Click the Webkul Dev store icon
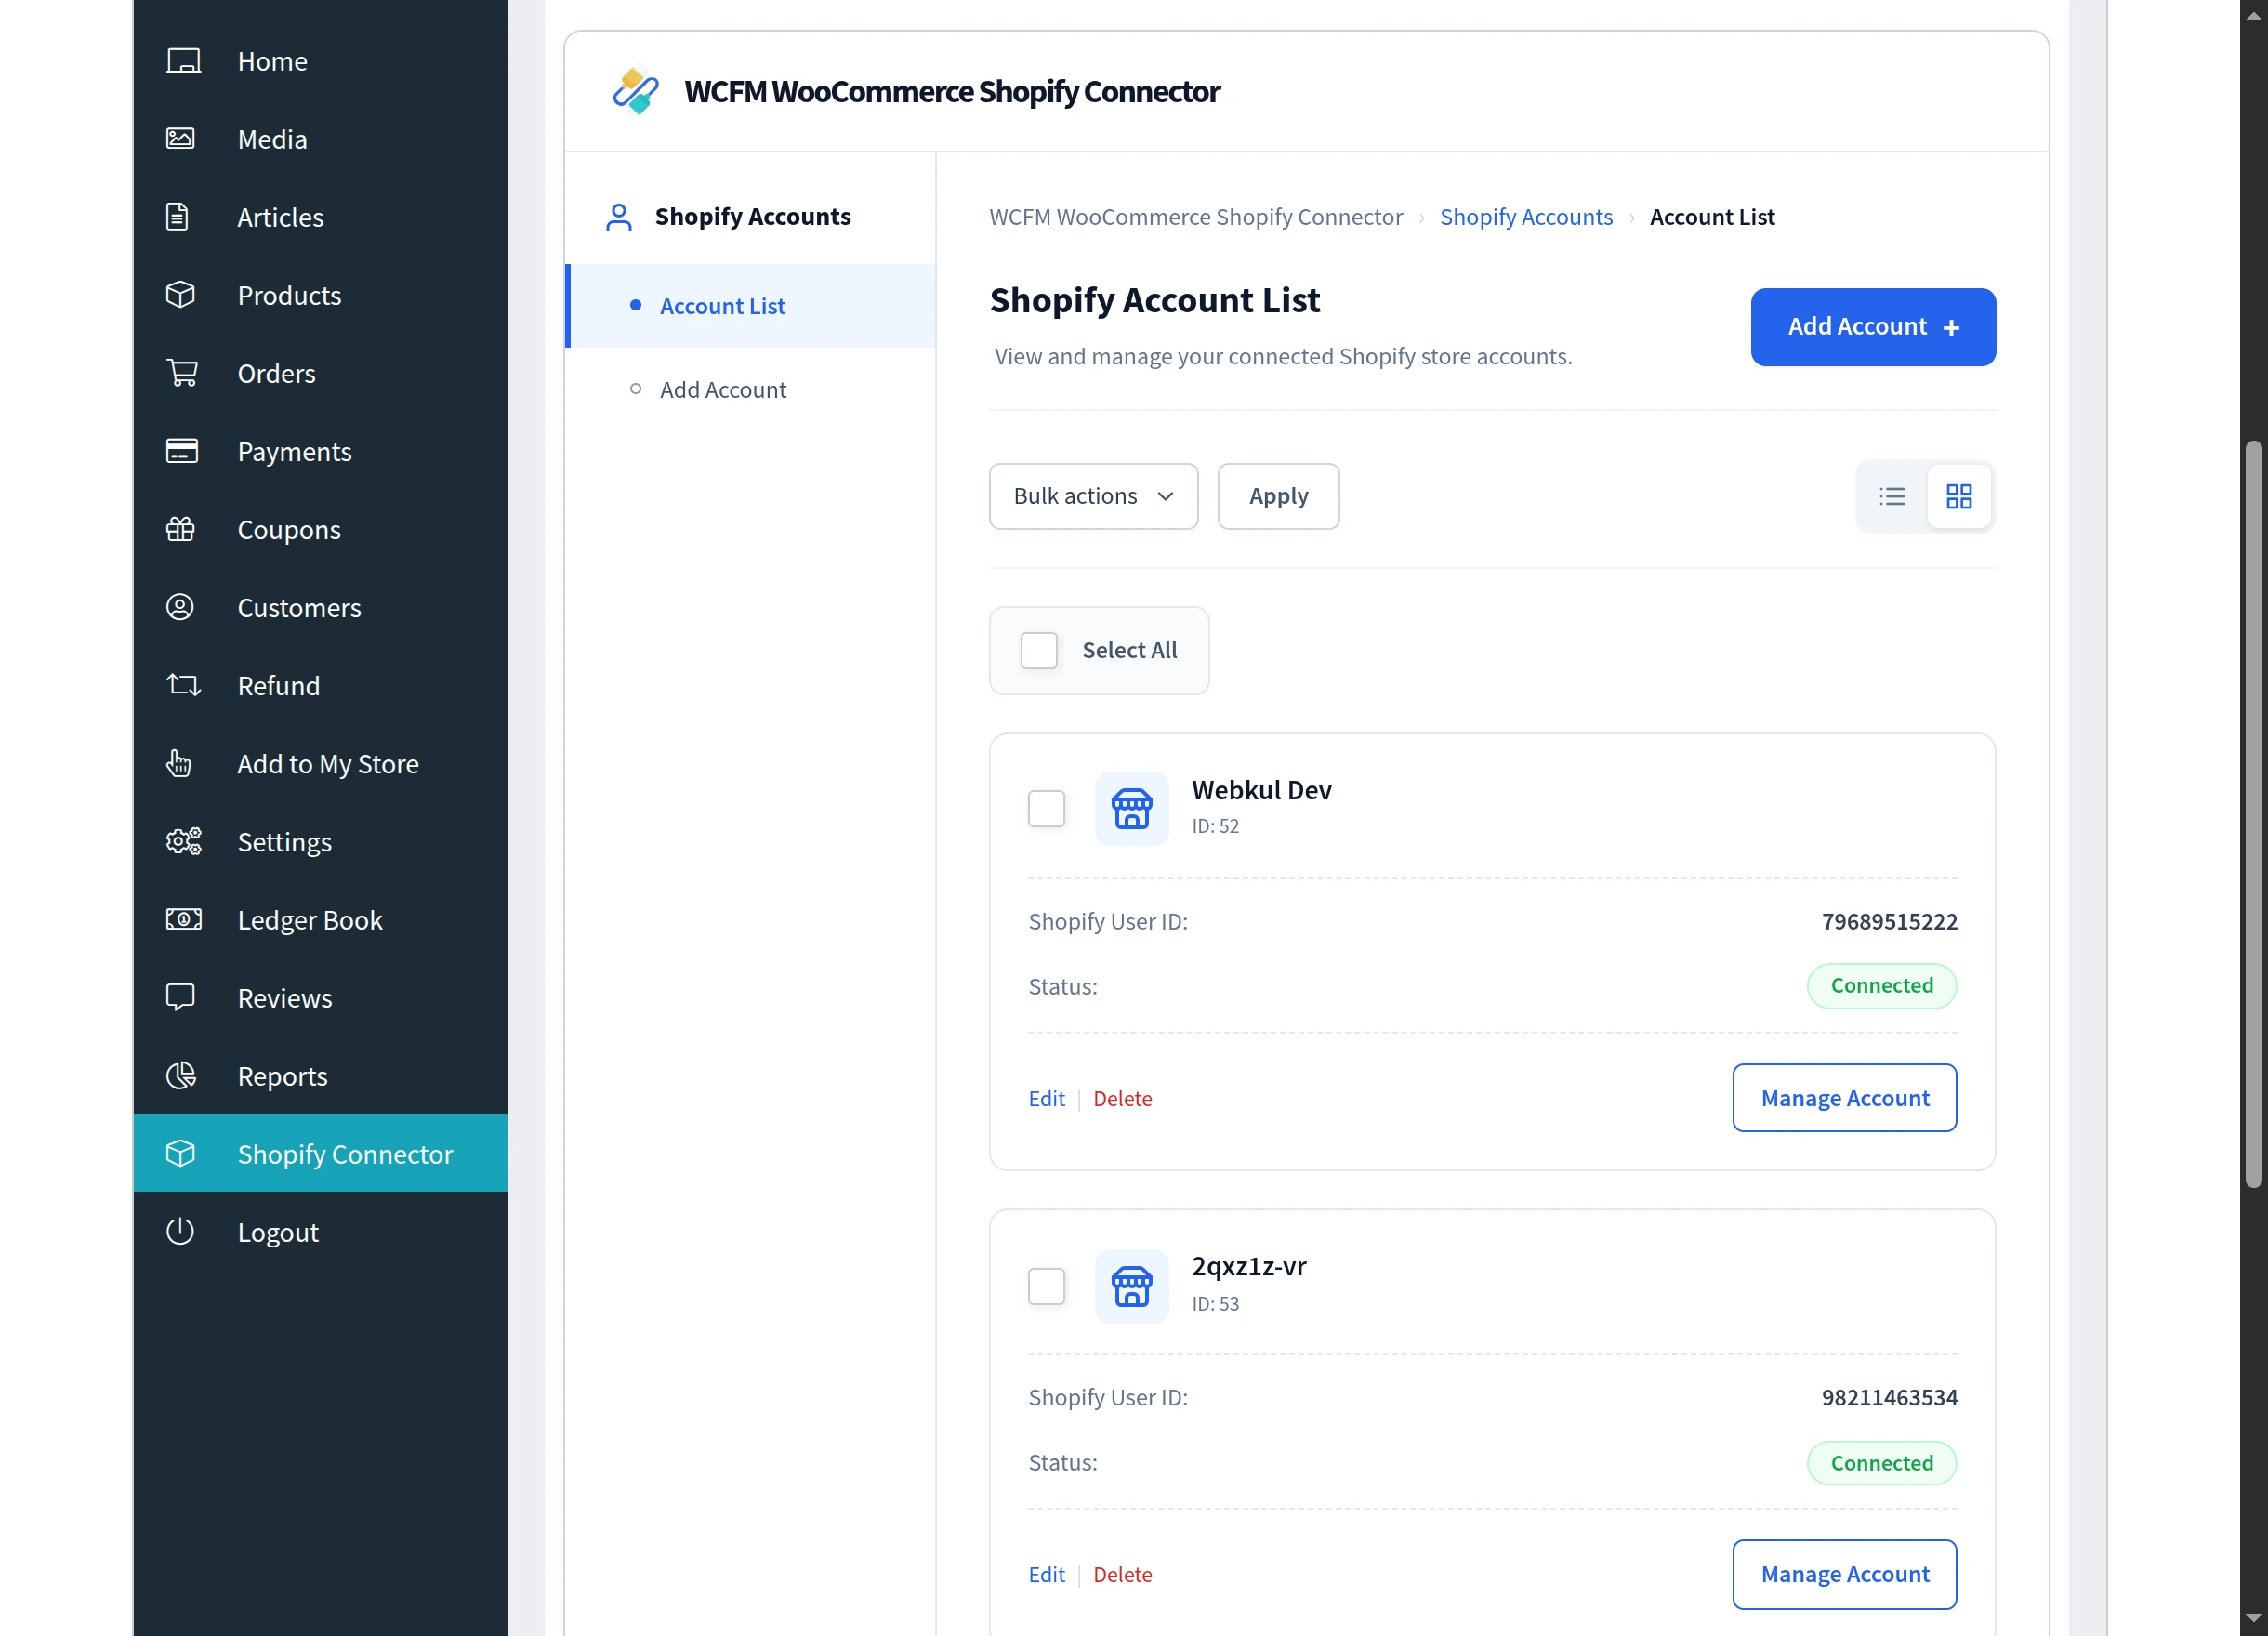The width and height of the screenshot is (2268, 1636). point(1132,808)
